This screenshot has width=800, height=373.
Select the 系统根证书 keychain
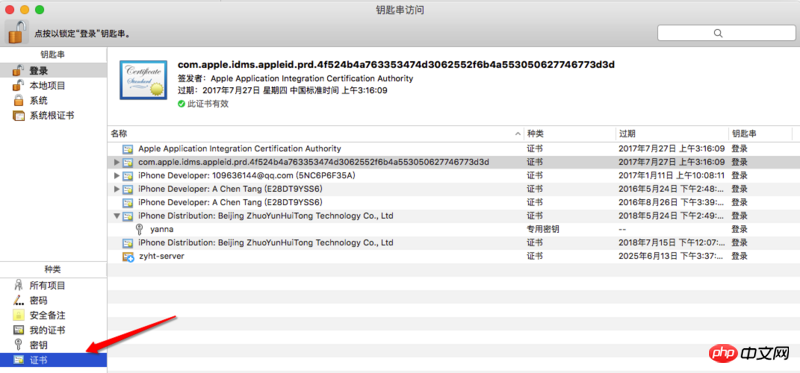(54, 116)
